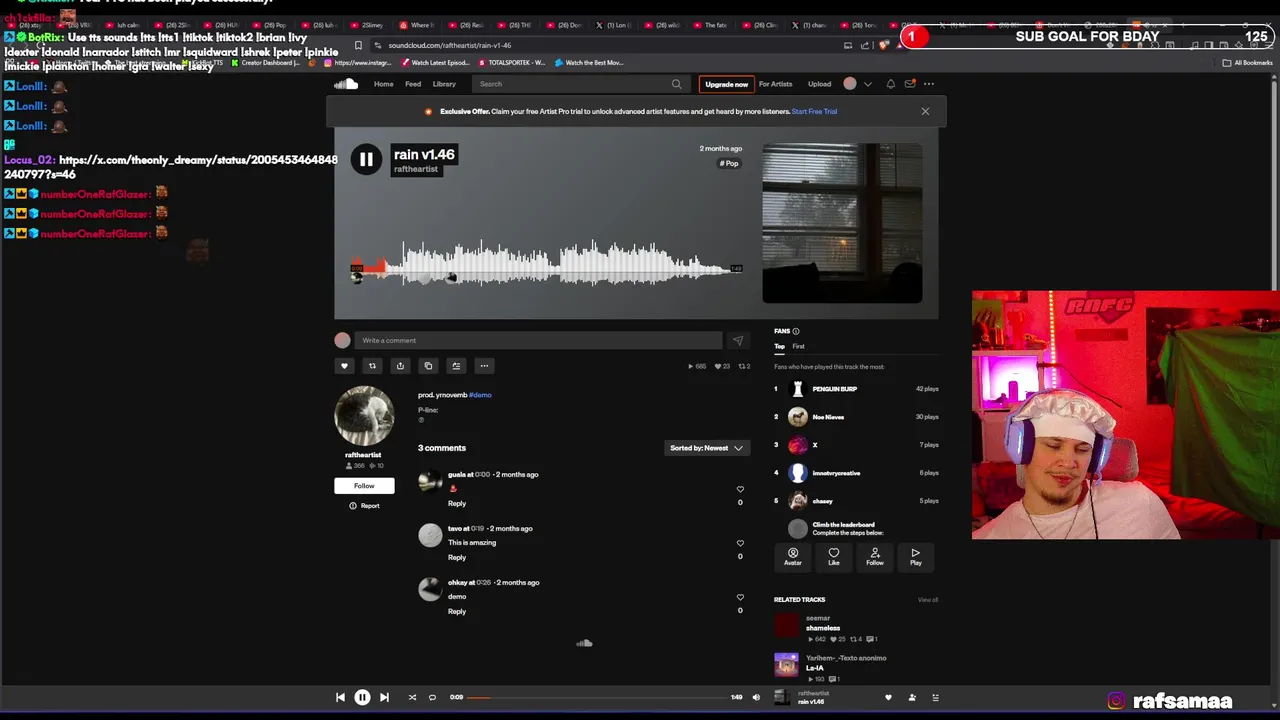The height and width of the screenshot is (720, 1280).
Task: Go to Home in SoundCloud nav
Action: (384, 84)
